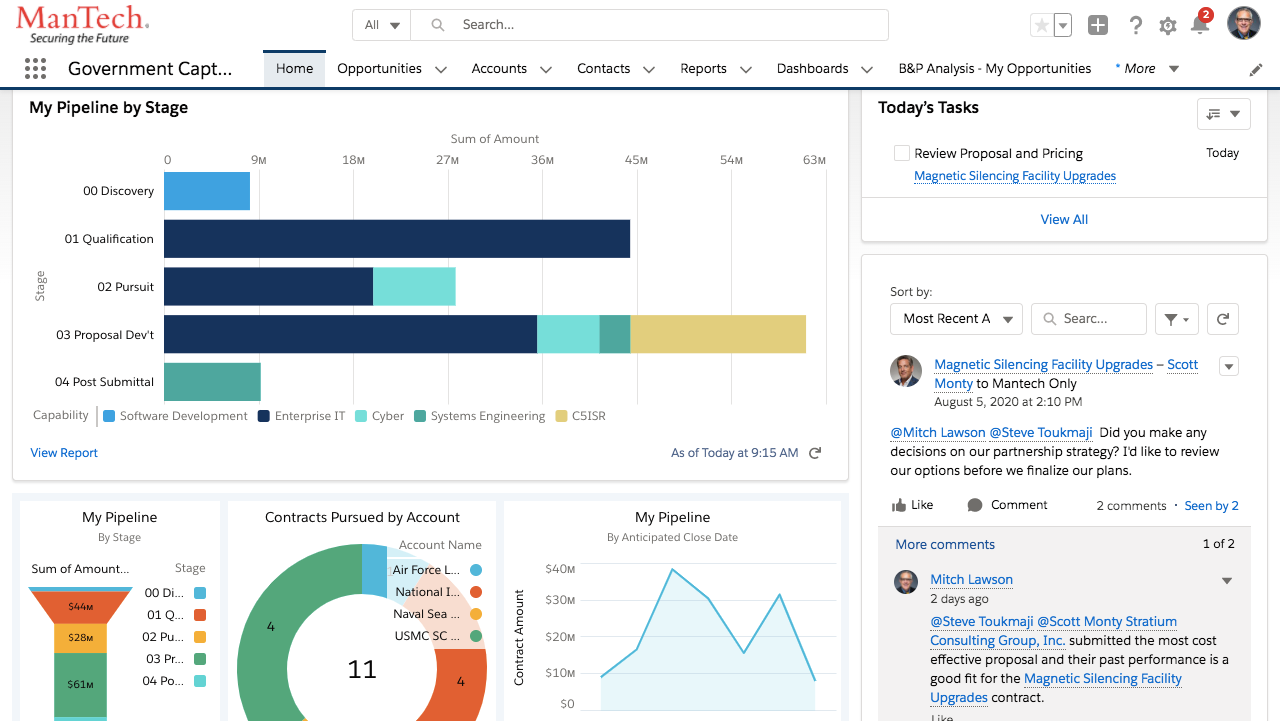This screenshot has width=1280, height=721.
Task: Open the Today's Tasks filter dropdown
Action: pos(1223,114)
